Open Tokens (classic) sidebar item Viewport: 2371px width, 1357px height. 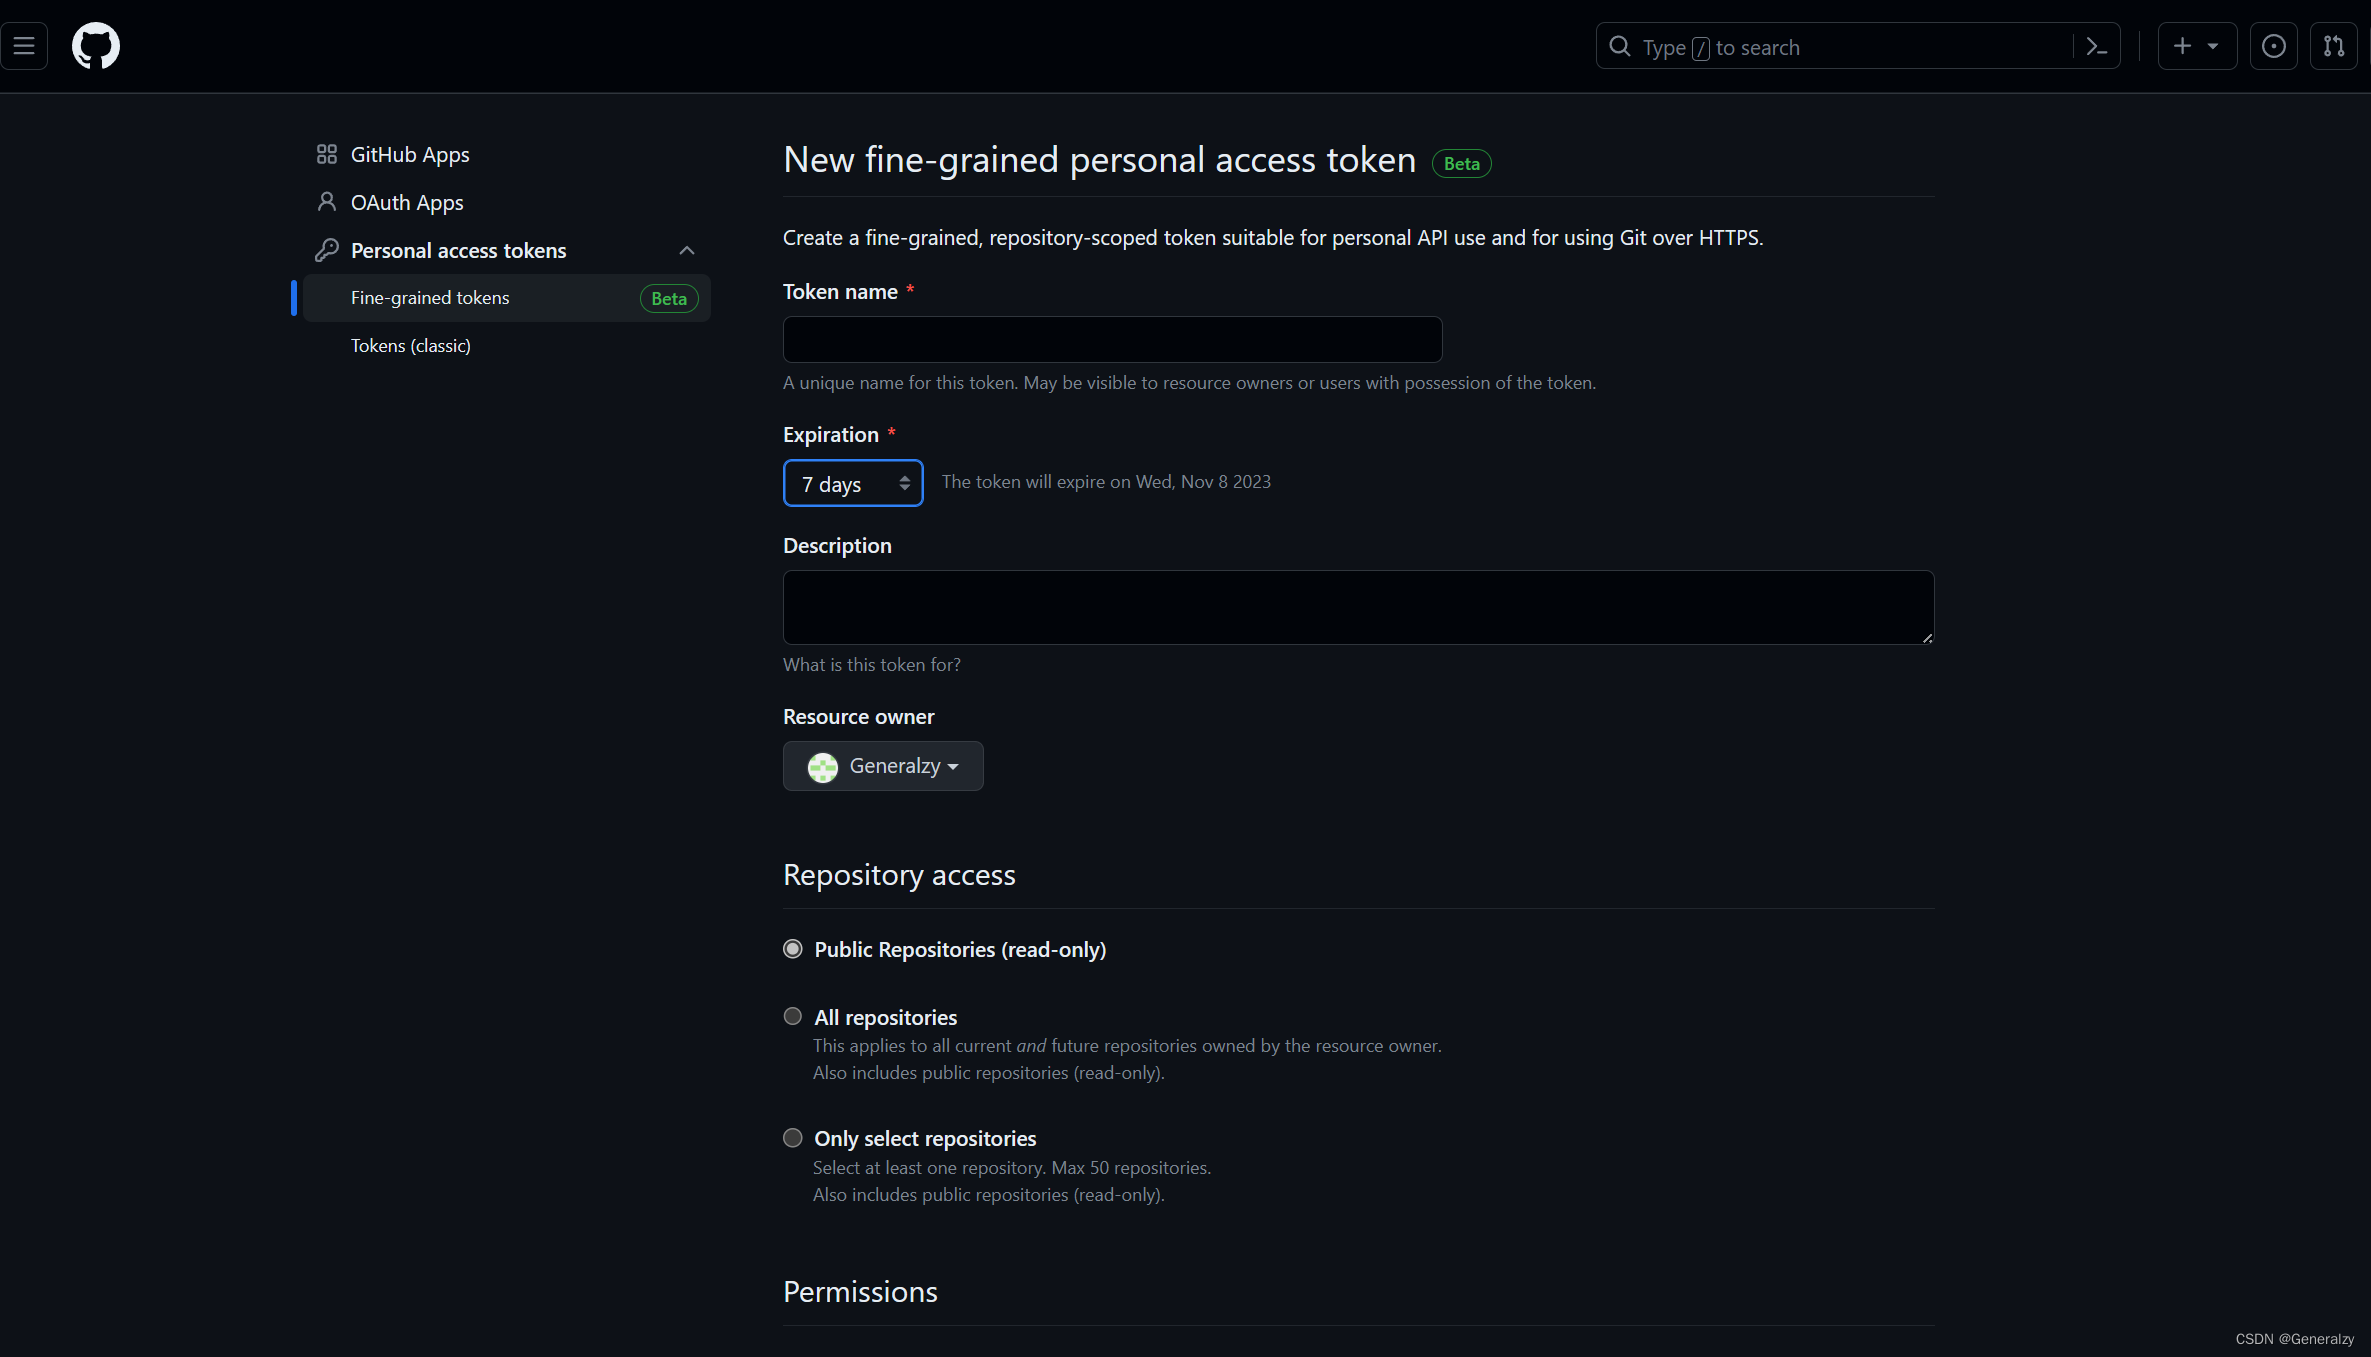pyautogui.click(x=411, y=346)
